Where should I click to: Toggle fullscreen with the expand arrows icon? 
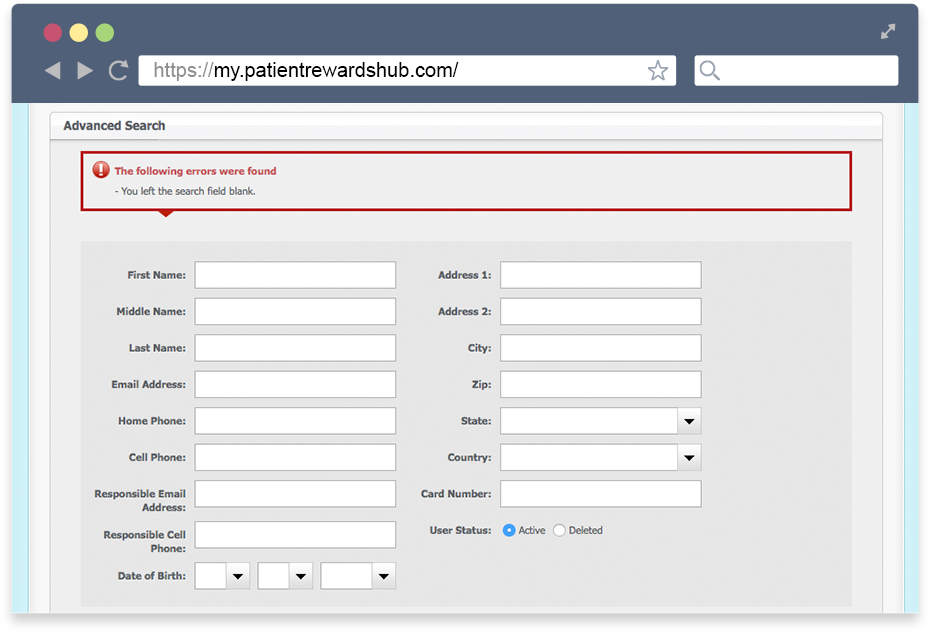point(888,31)
